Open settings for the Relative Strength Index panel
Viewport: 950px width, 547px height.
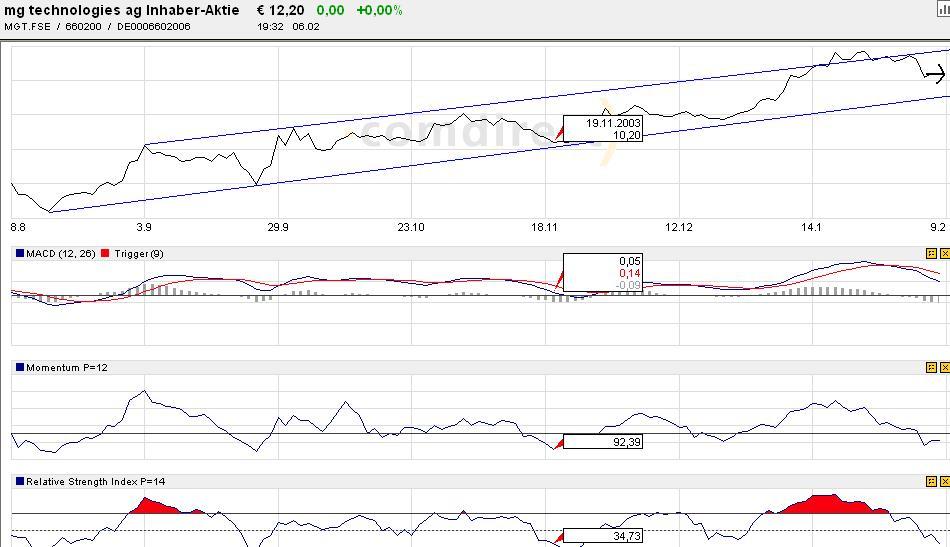click(x=931, y=481)
